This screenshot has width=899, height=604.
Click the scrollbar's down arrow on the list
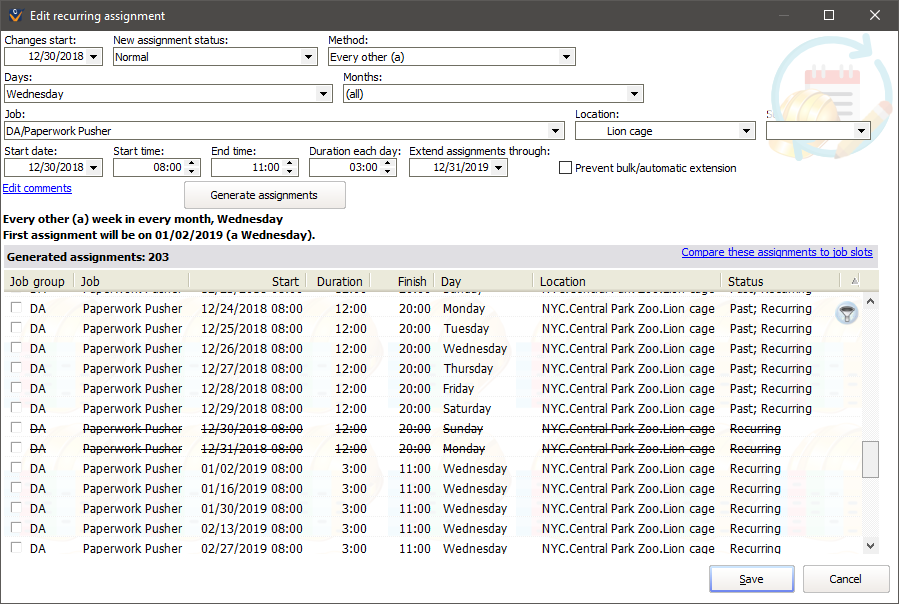869,545
